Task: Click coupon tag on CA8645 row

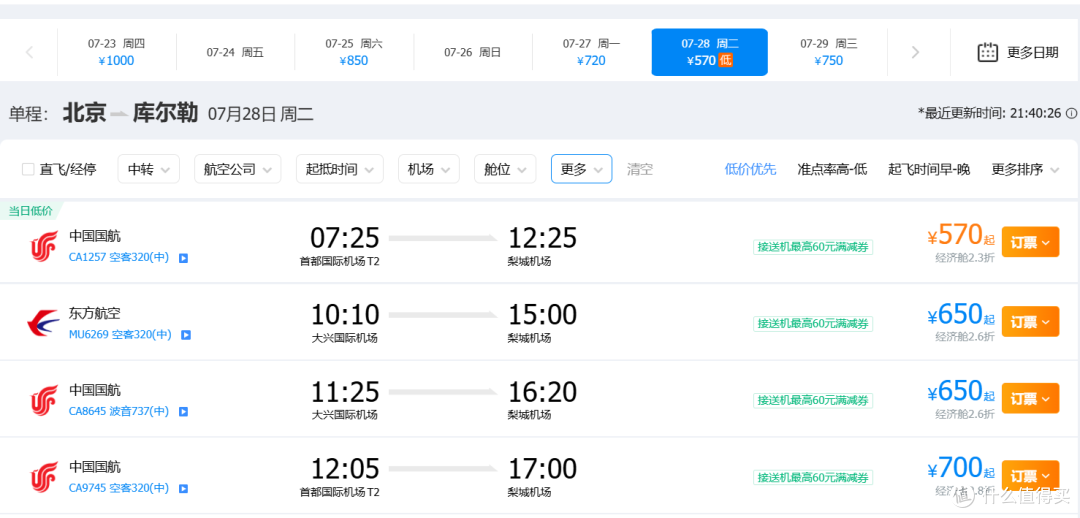Action: pyautogui.click(x=813, y=400)
